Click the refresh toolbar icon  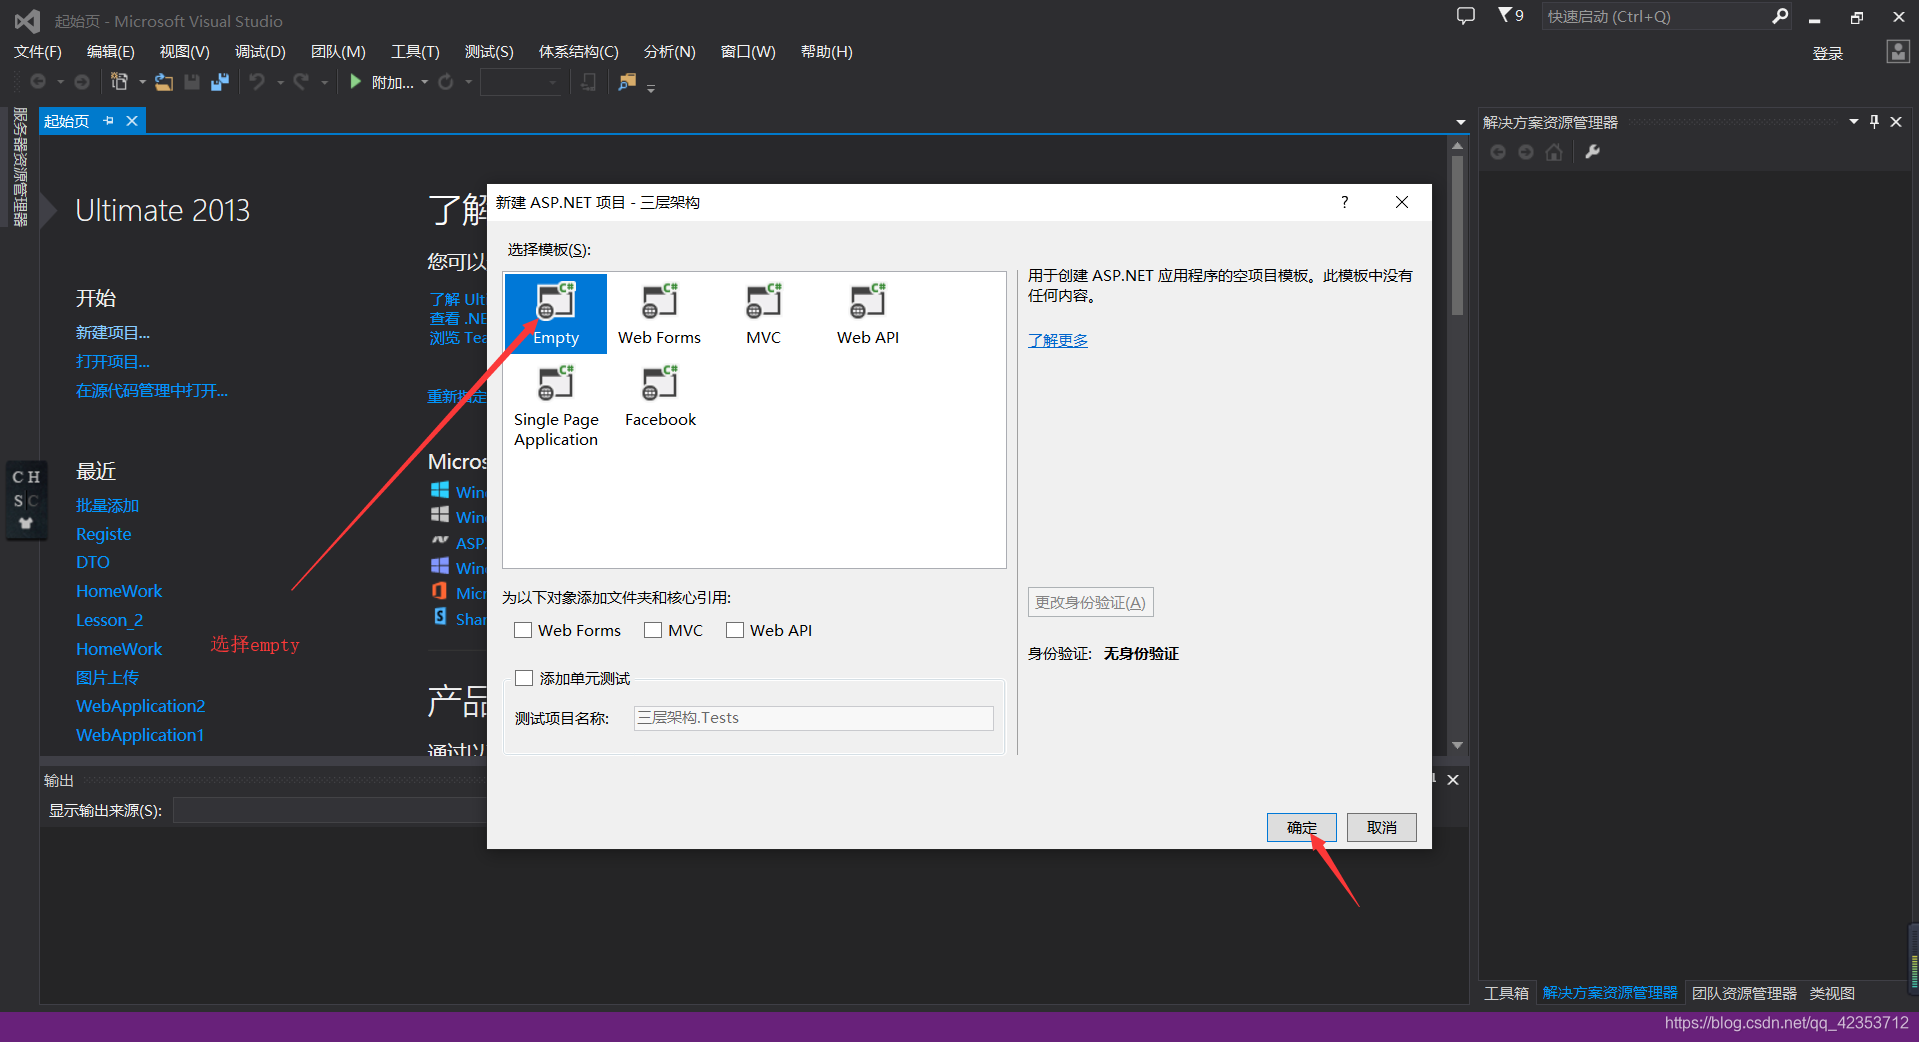[446, 82]
